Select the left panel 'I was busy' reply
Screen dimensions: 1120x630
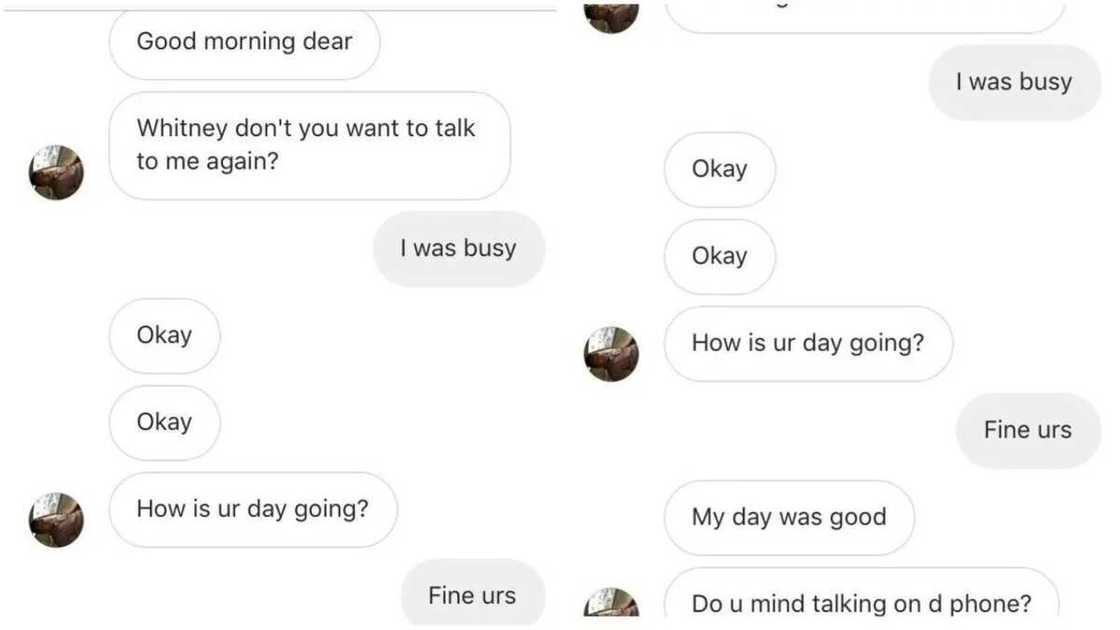coord(458,248)
